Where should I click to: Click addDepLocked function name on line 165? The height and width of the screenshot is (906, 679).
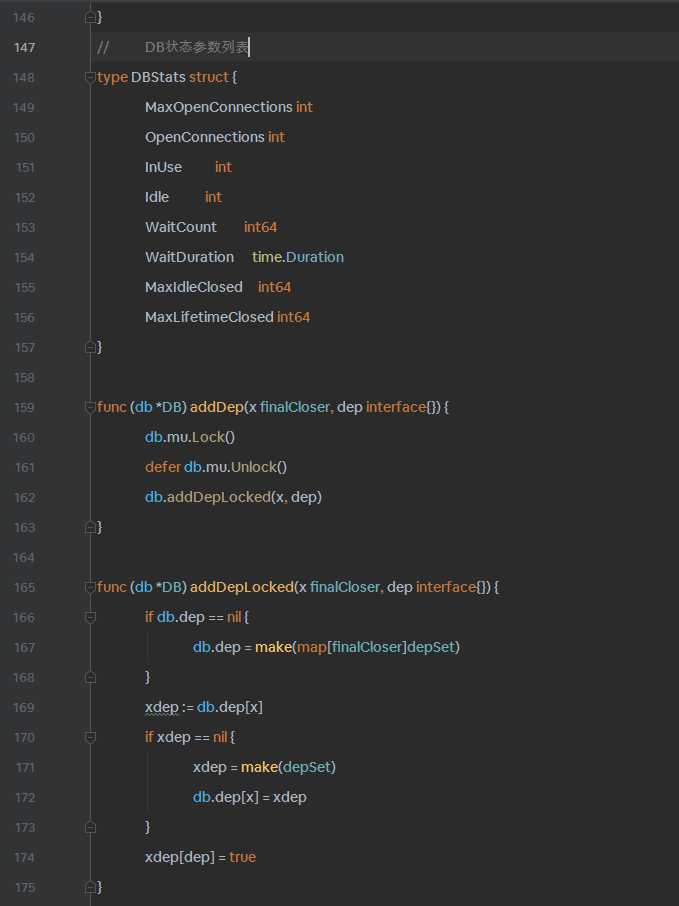coord(242,588)
